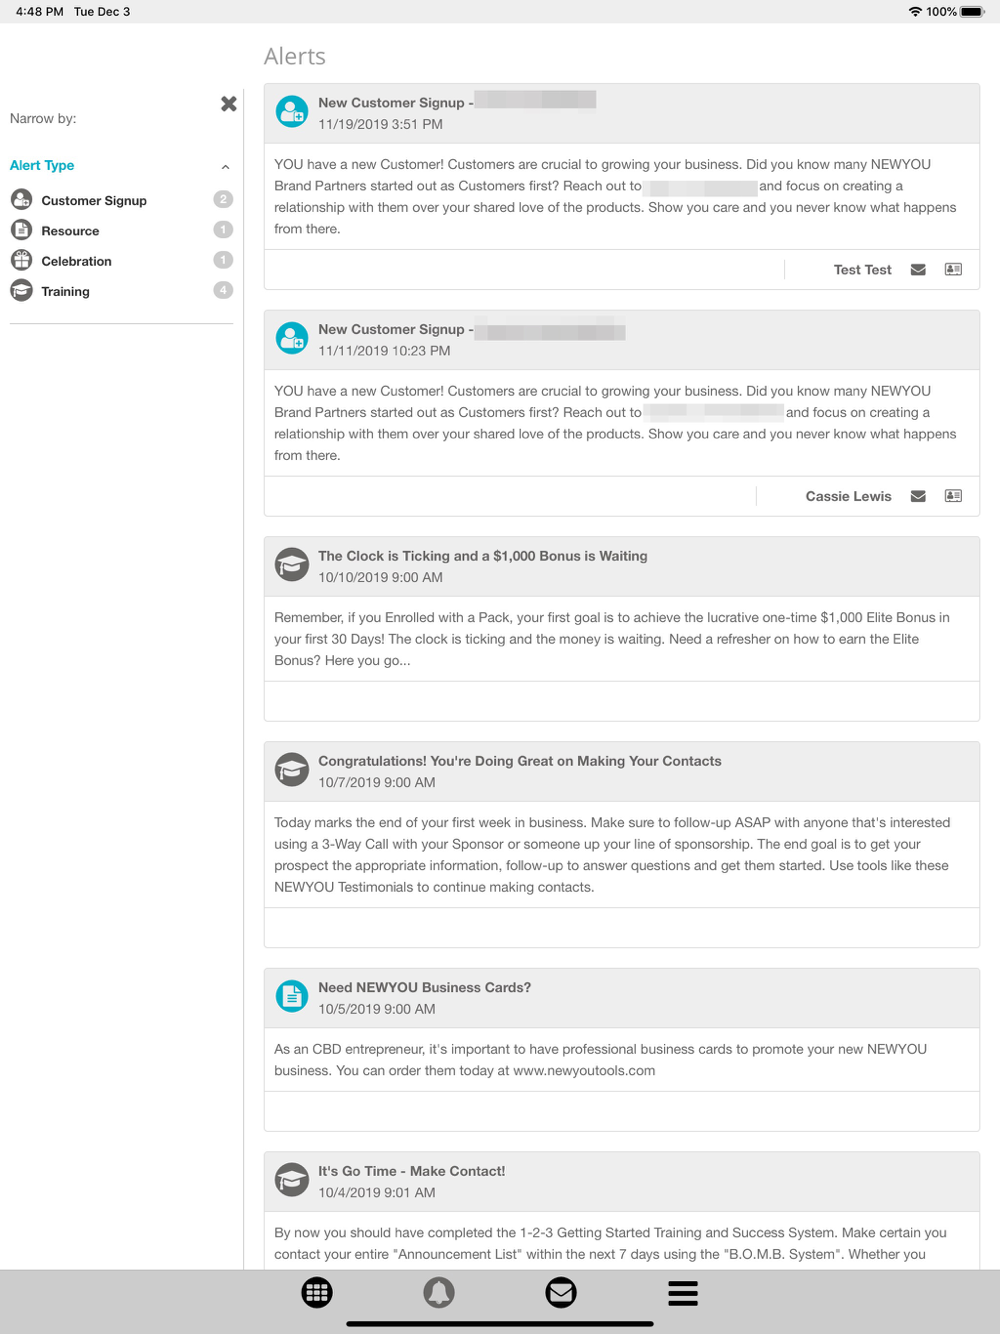1000x1334 pixels.
Task: Click the Alert Type heading
Action: tap(42, 165)
